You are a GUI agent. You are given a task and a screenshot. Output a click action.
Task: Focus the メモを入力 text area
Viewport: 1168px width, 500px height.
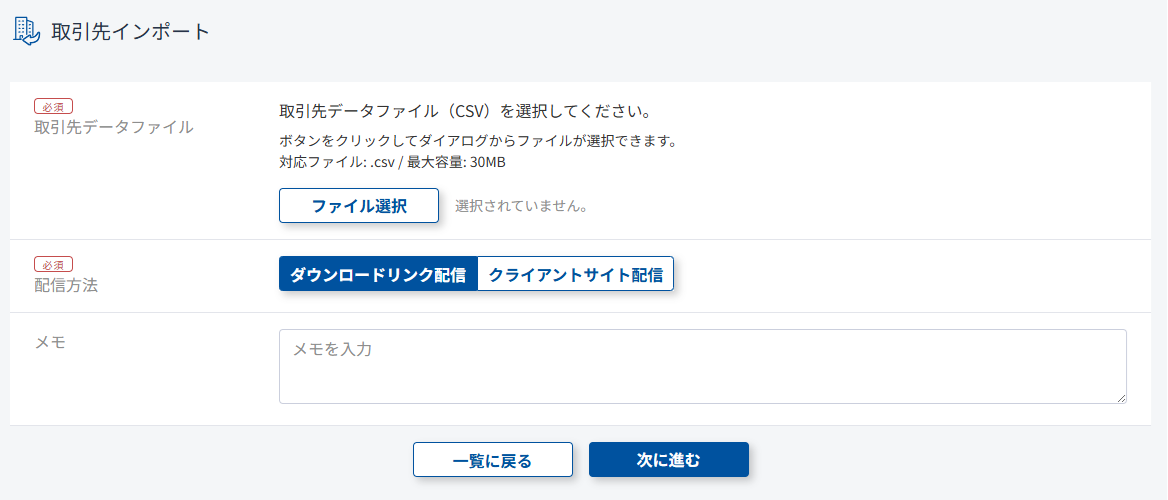700,366
